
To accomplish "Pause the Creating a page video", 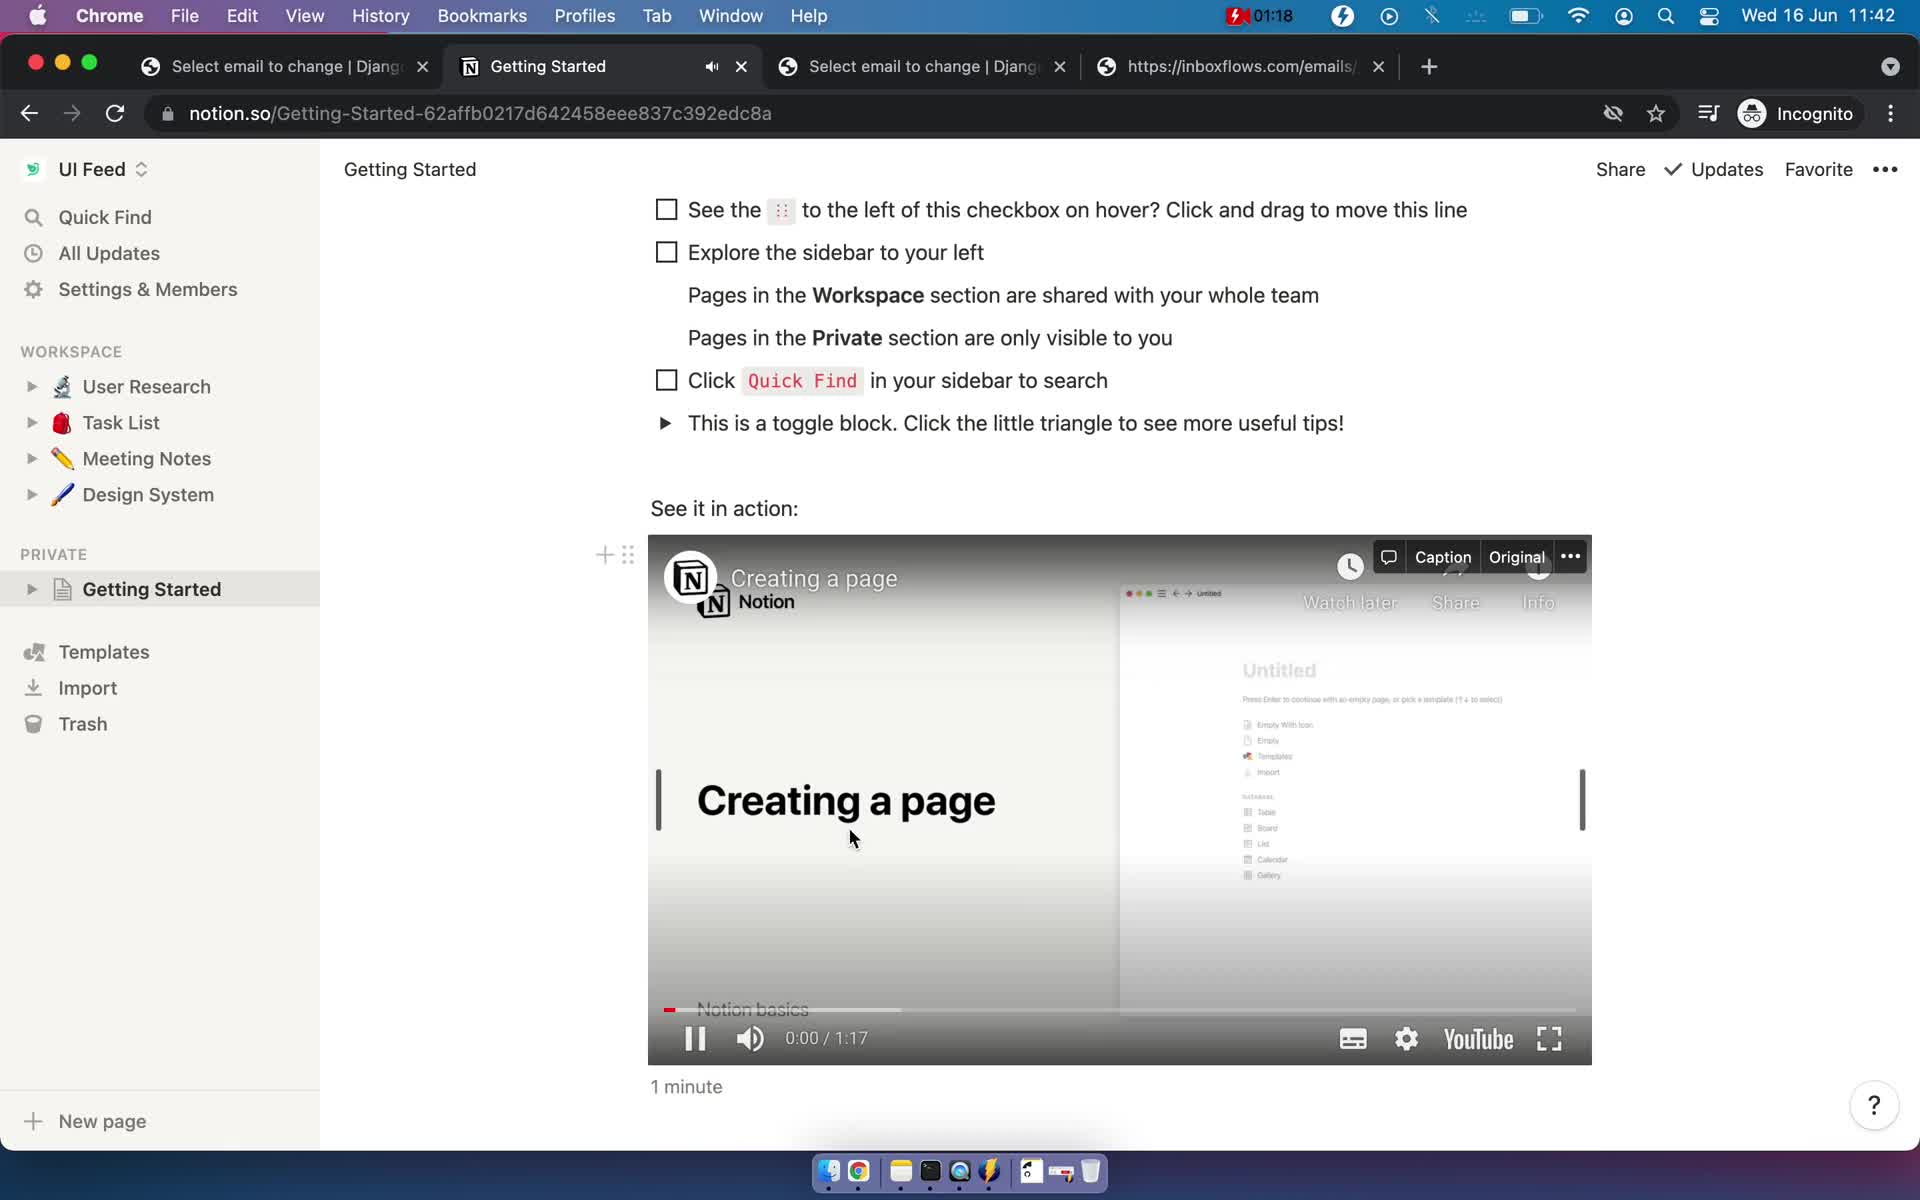I will pos(694,1038).
